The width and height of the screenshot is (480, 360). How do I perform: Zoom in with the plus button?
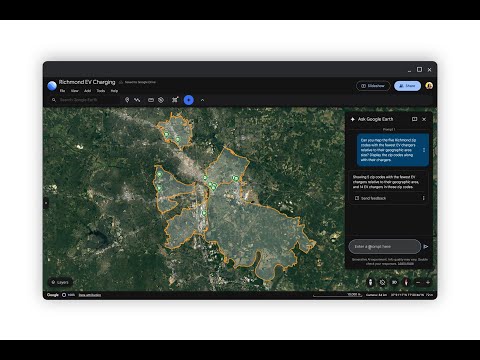(428, 283)
